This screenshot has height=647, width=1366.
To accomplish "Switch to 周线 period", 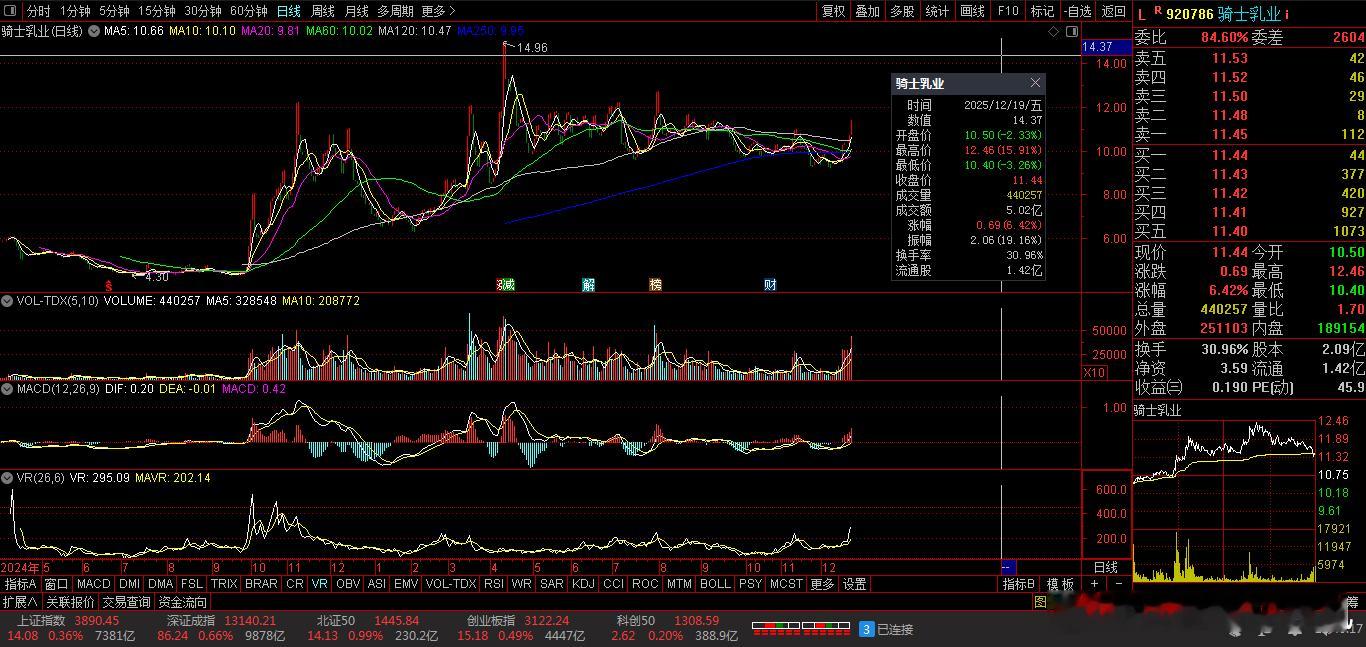I will (x=322, y=11).
